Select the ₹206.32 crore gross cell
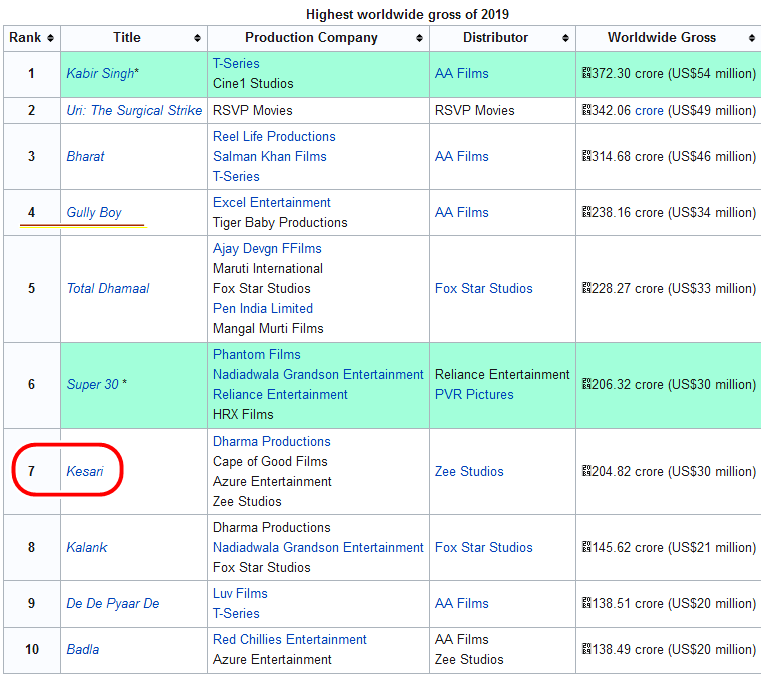 tap(668, 384)
